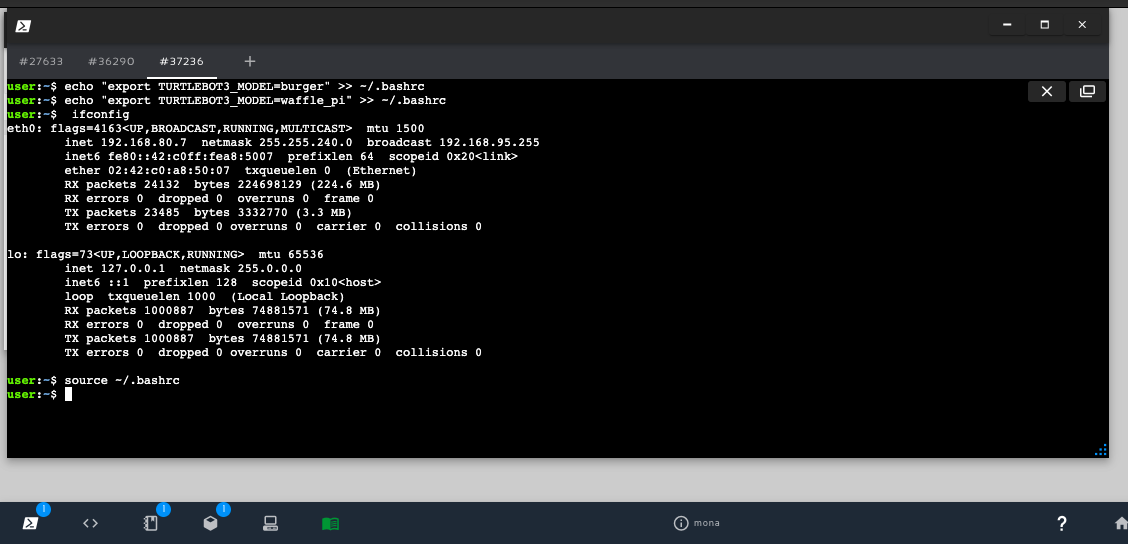Close the terminal pane with X button

pos(1047,91)
